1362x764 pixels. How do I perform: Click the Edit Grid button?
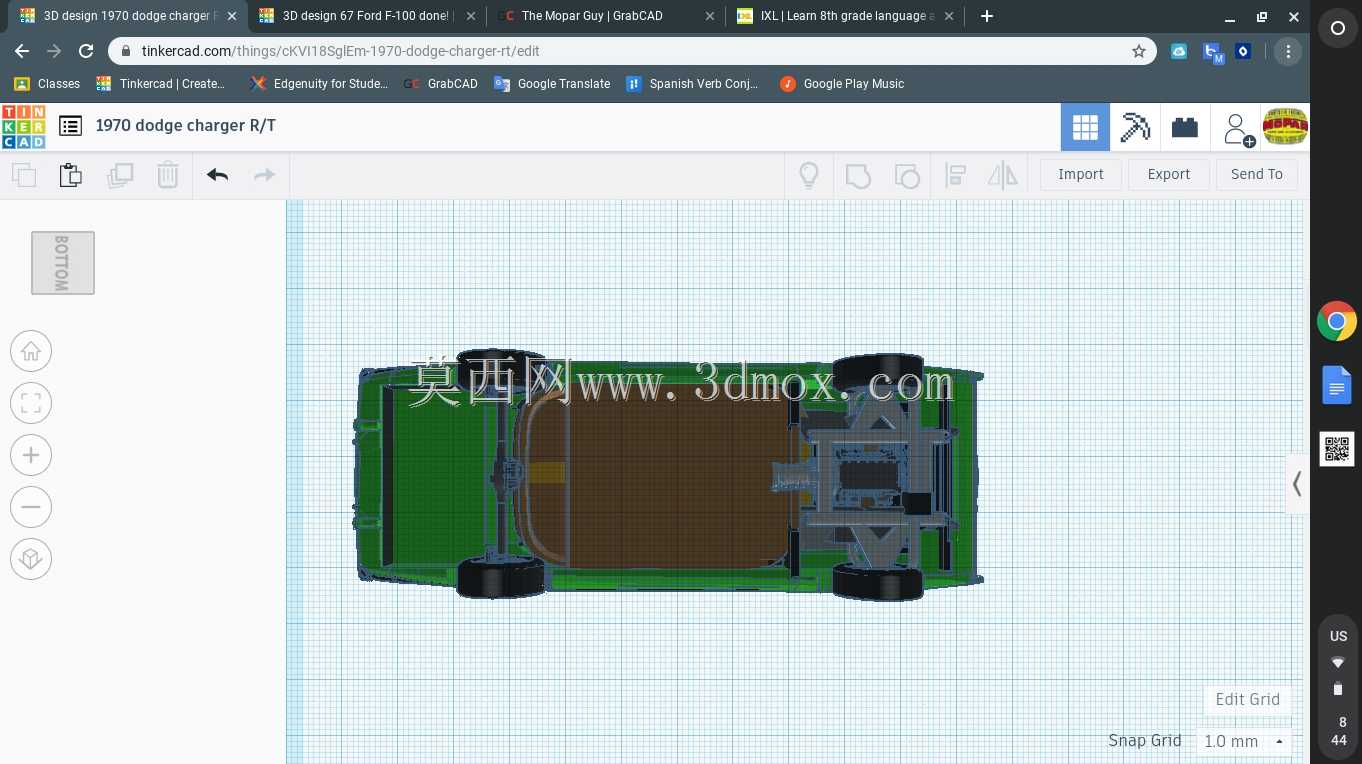[1247, 699]
